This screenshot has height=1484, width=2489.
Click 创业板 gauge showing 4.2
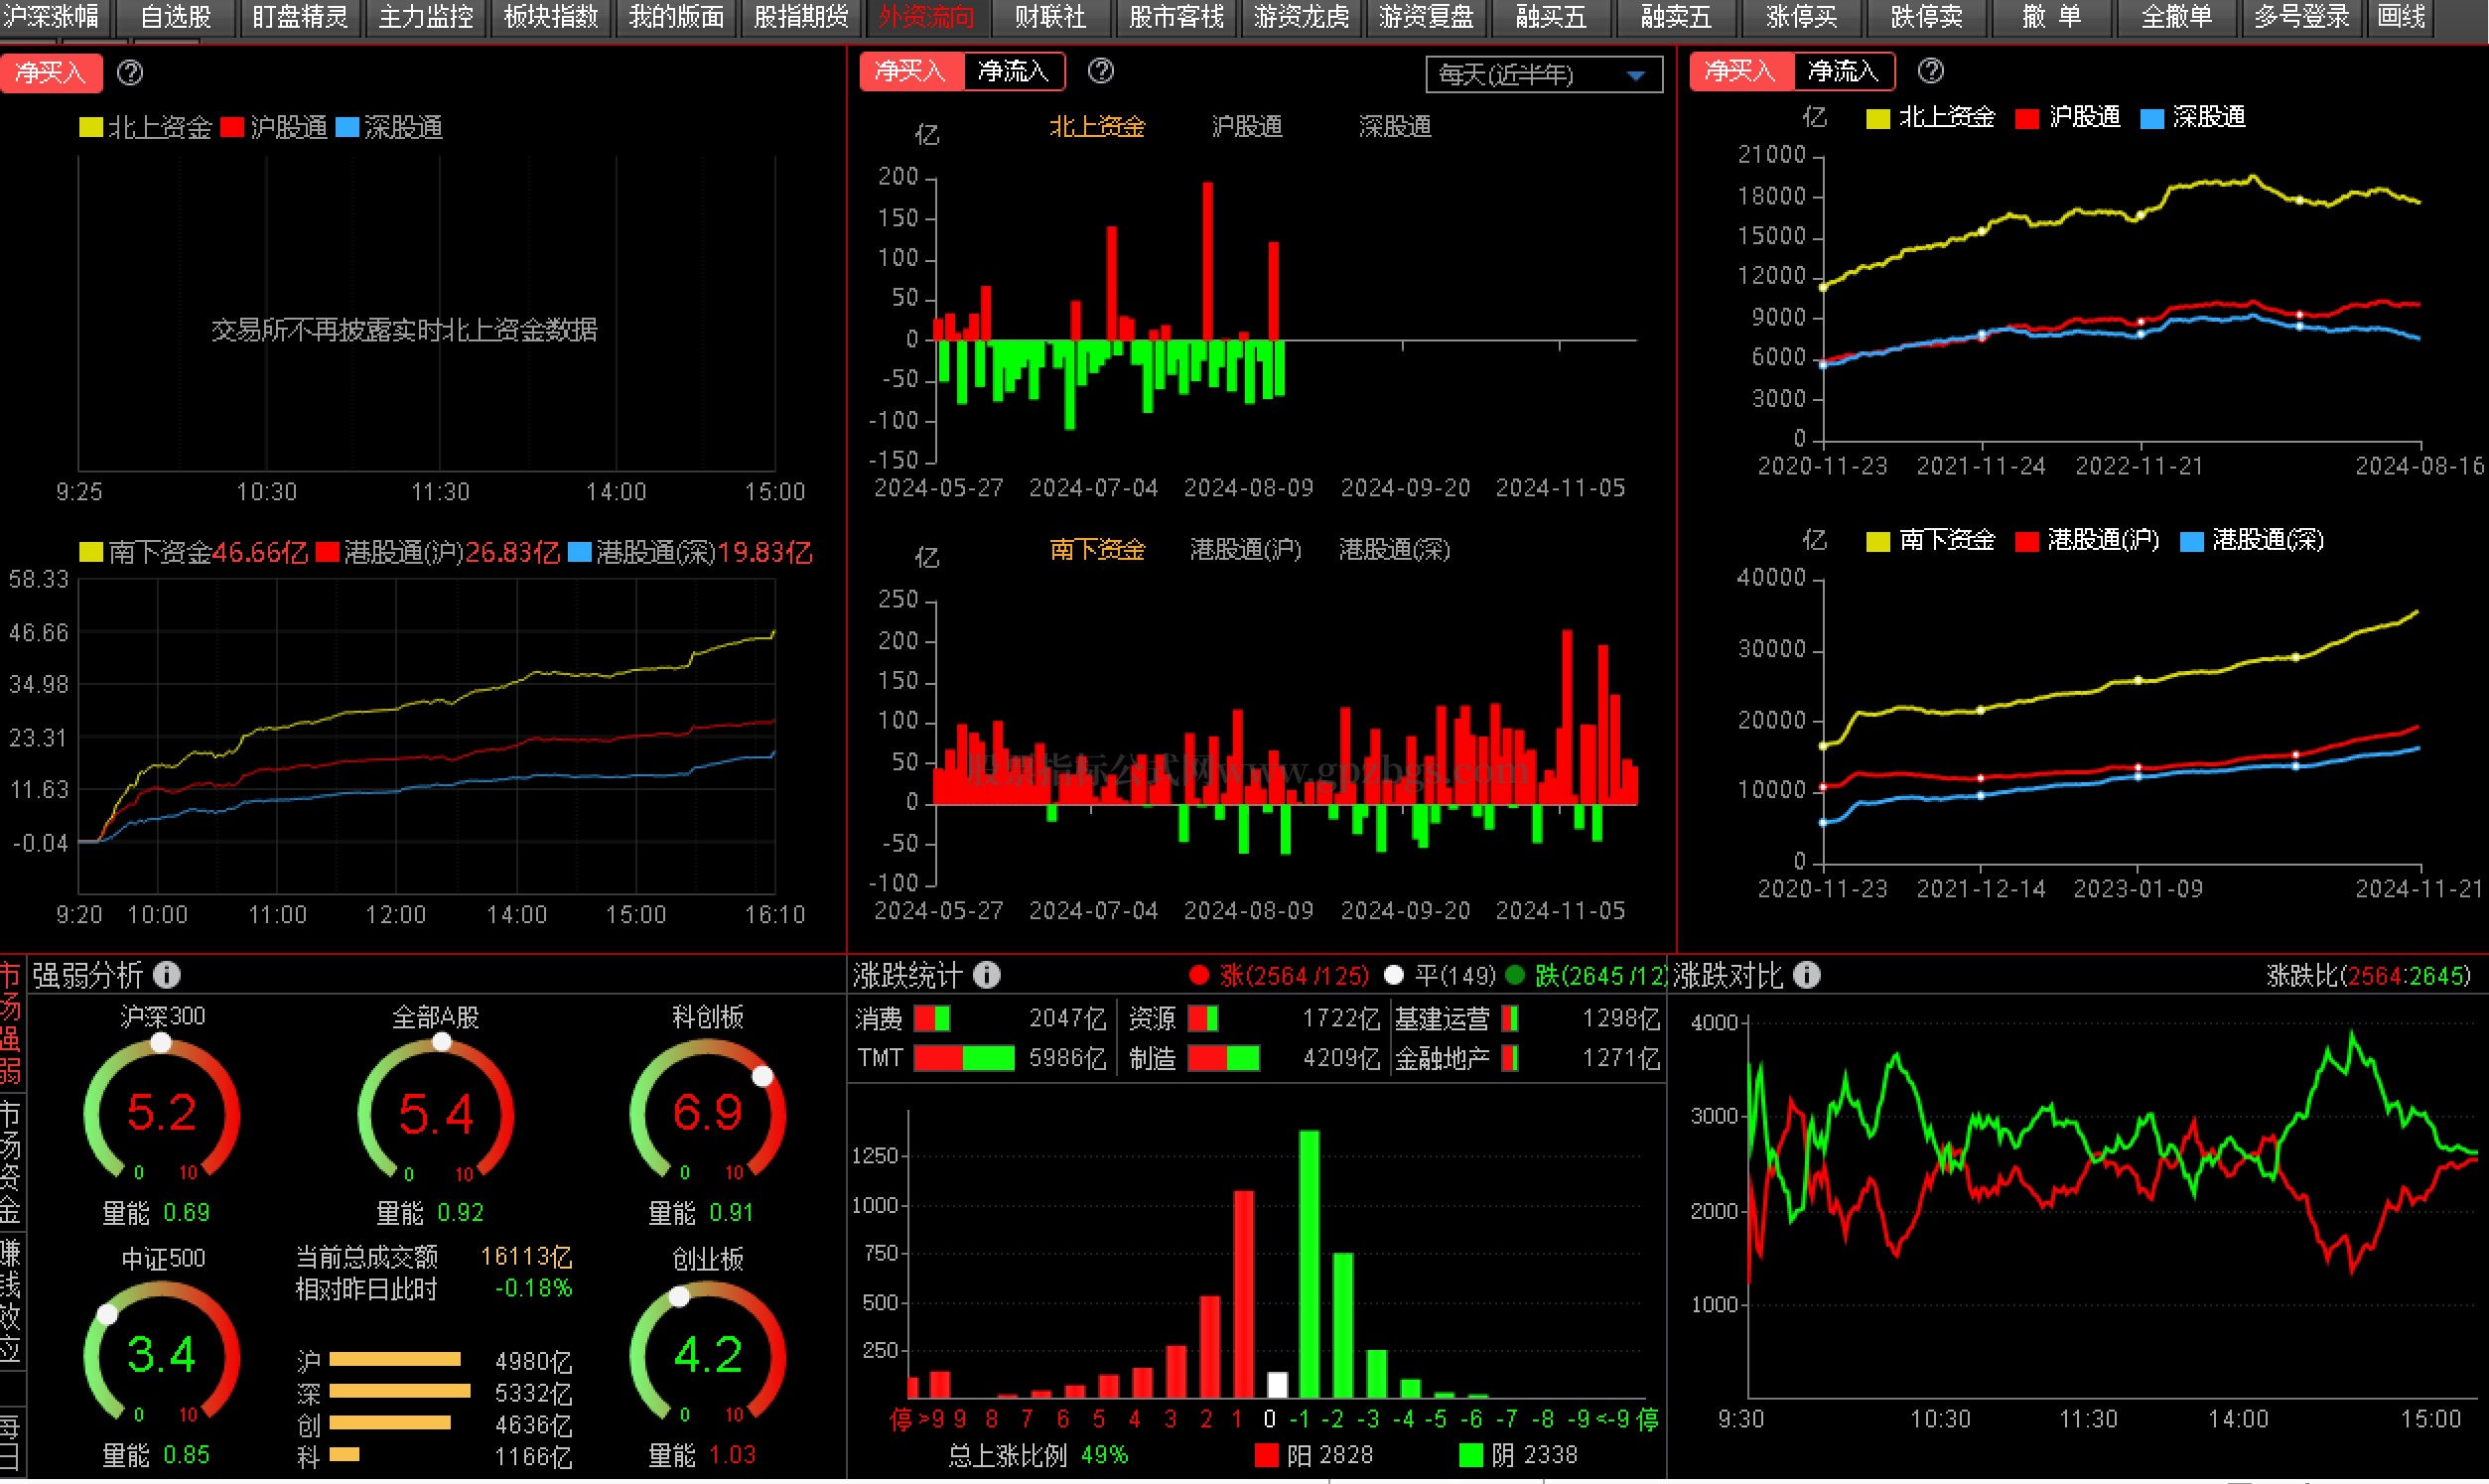[707, 1352]
